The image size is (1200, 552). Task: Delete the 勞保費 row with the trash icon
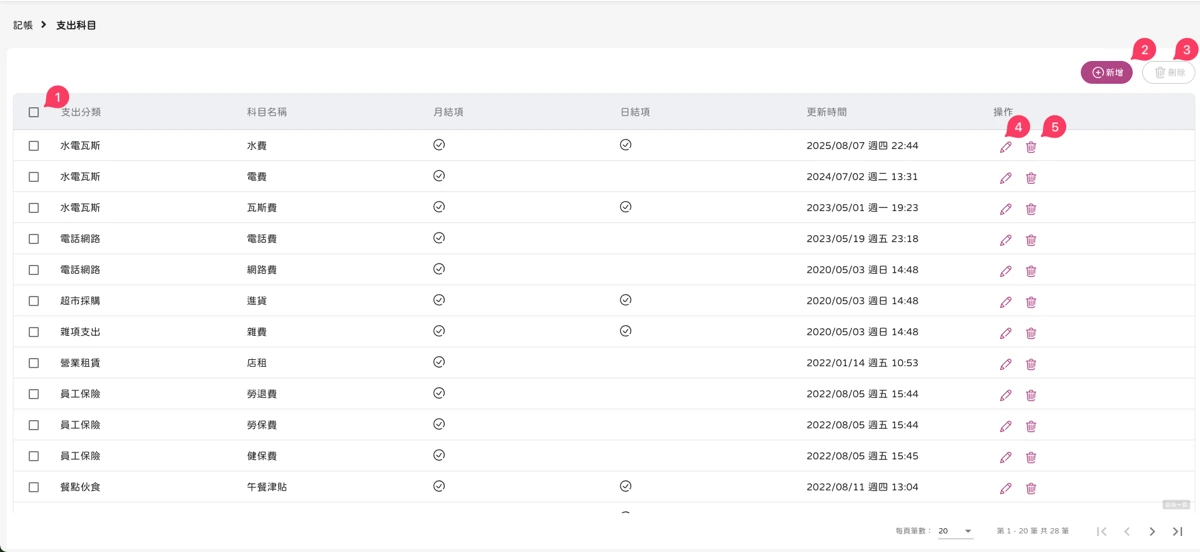pyautogui.click(x=1031, y=426)
